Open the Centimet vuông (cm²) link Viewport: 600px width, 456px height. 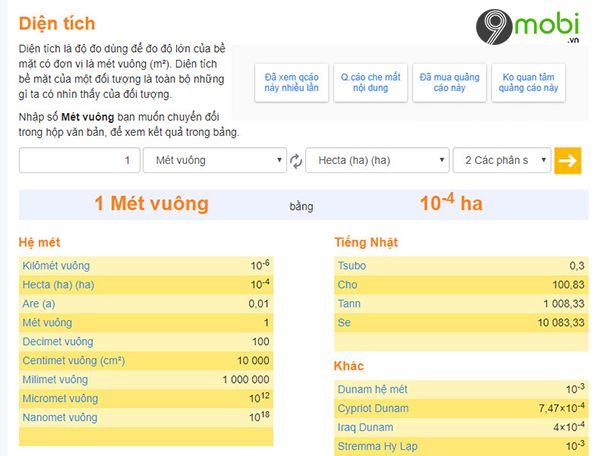pos(73,360)
